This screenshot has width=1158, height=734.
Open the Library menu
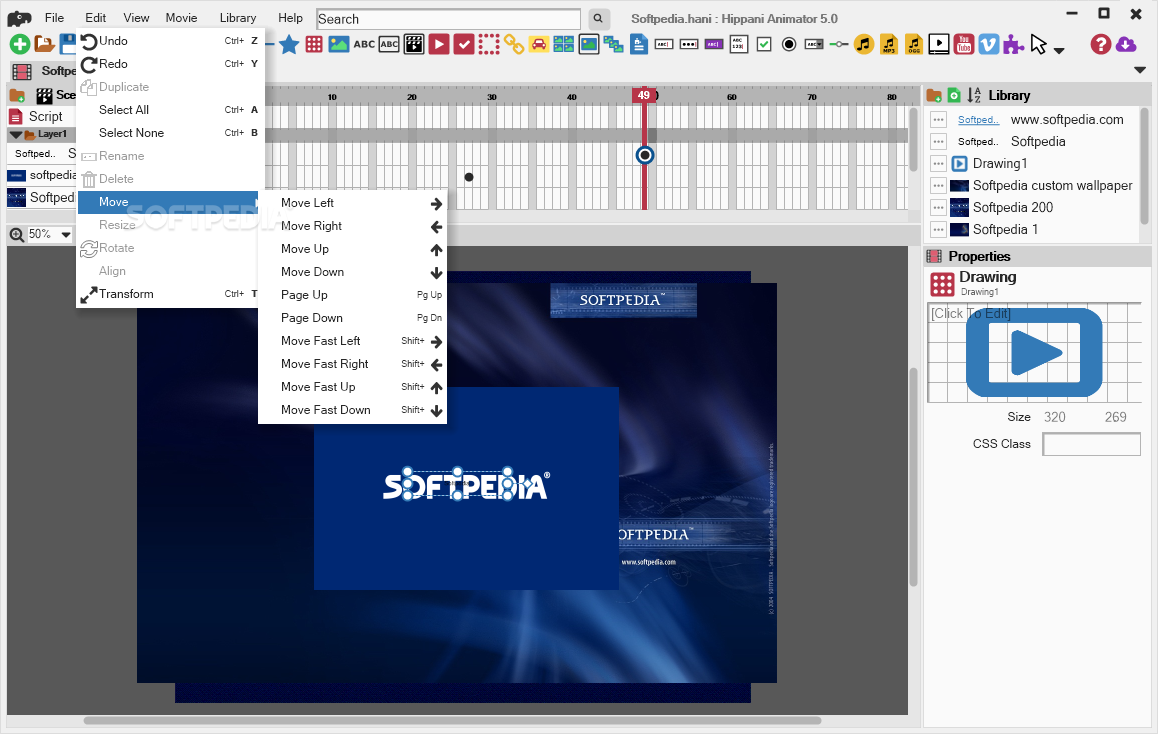238,18
